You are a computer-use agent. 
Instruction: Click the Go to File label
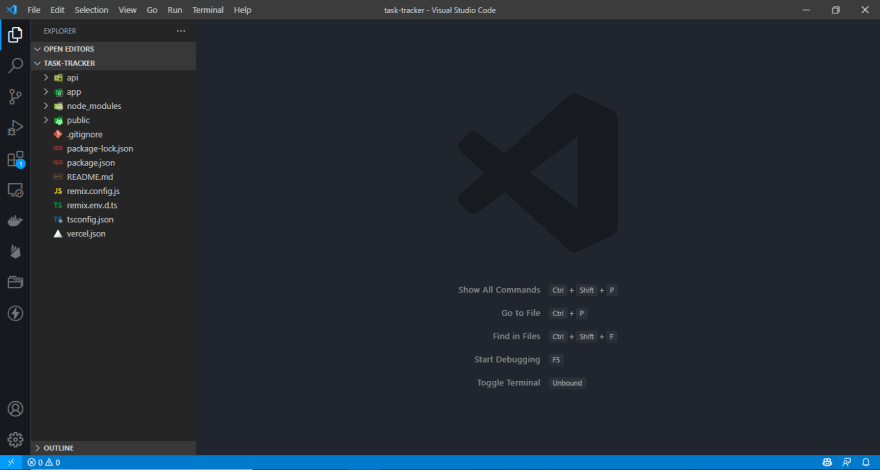pos(521,313)
